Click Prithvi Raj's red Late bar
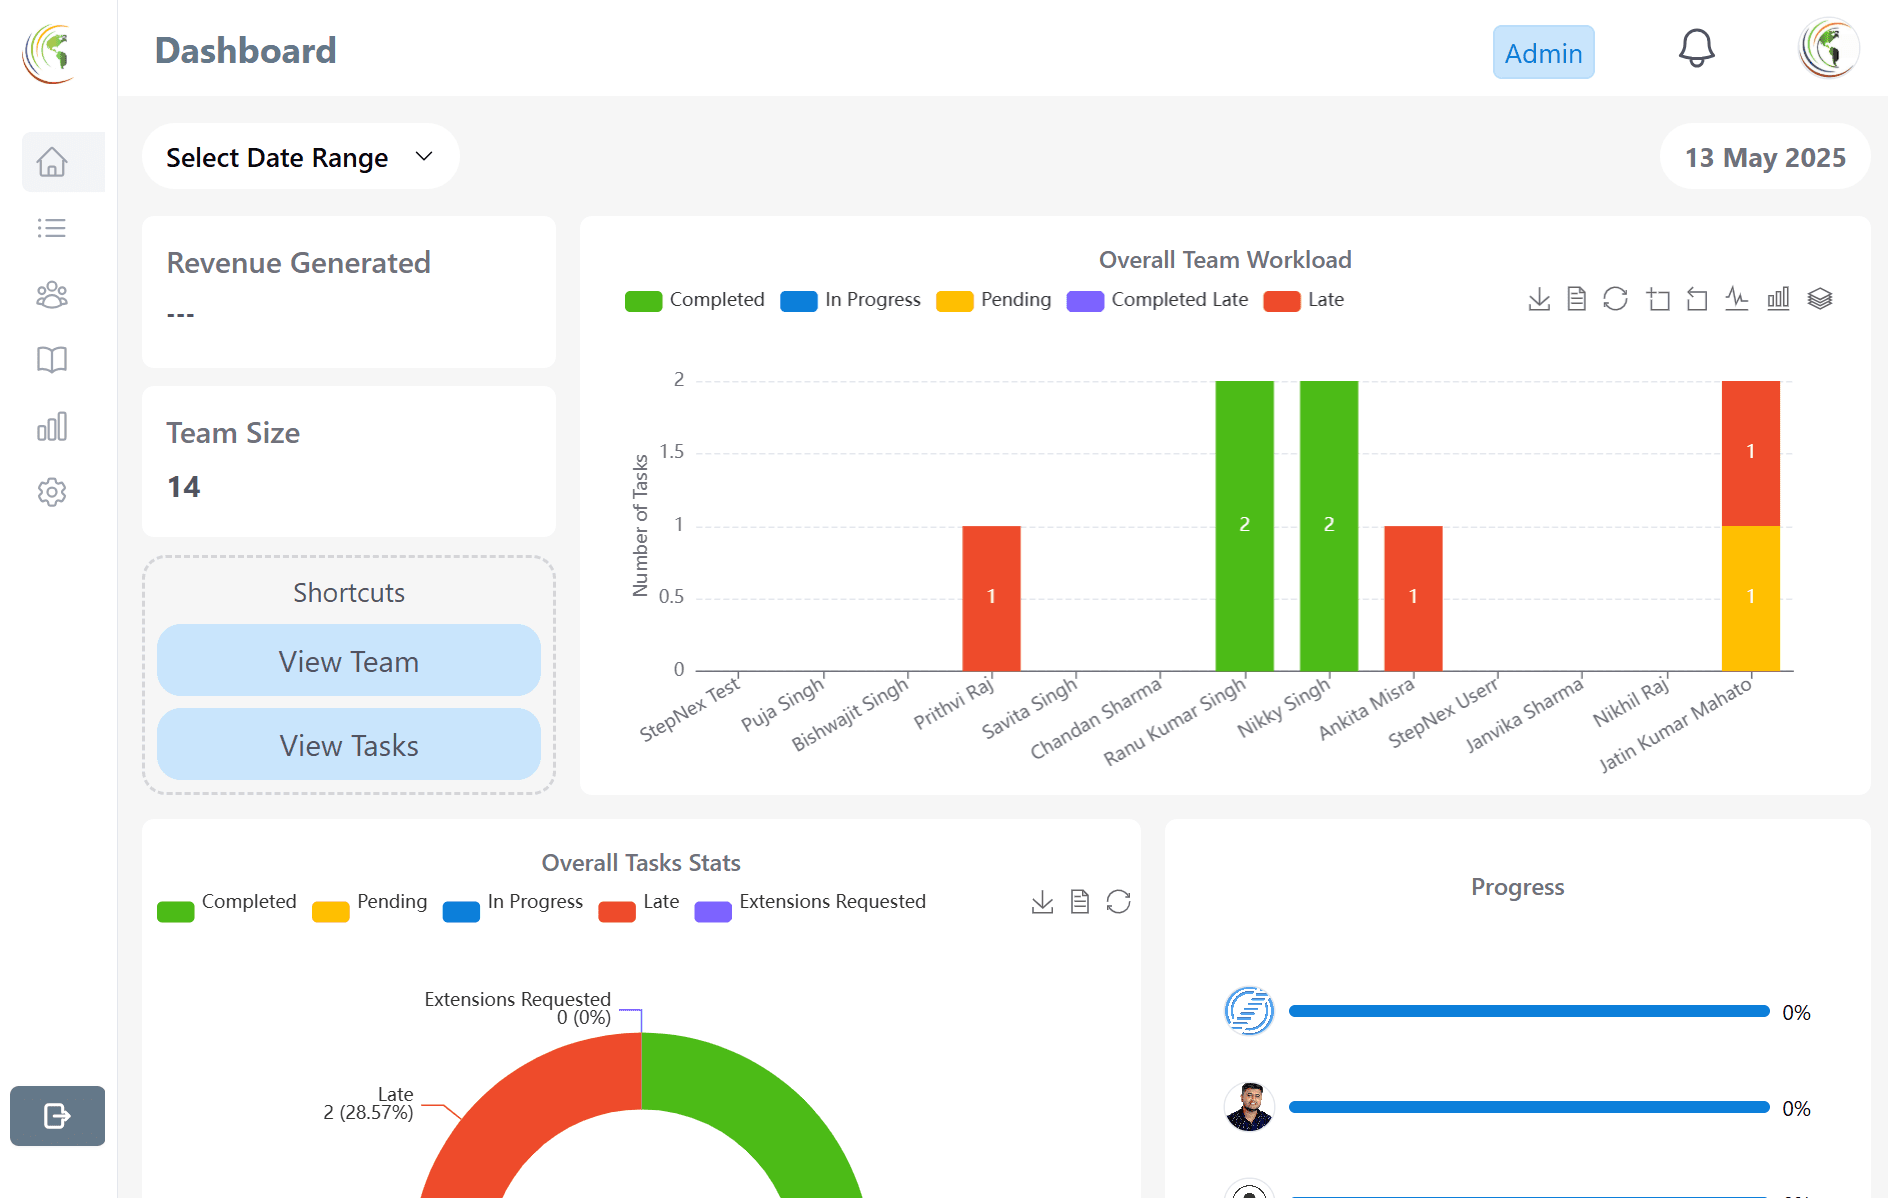The image size is (1888, 1198). (991, 598)
